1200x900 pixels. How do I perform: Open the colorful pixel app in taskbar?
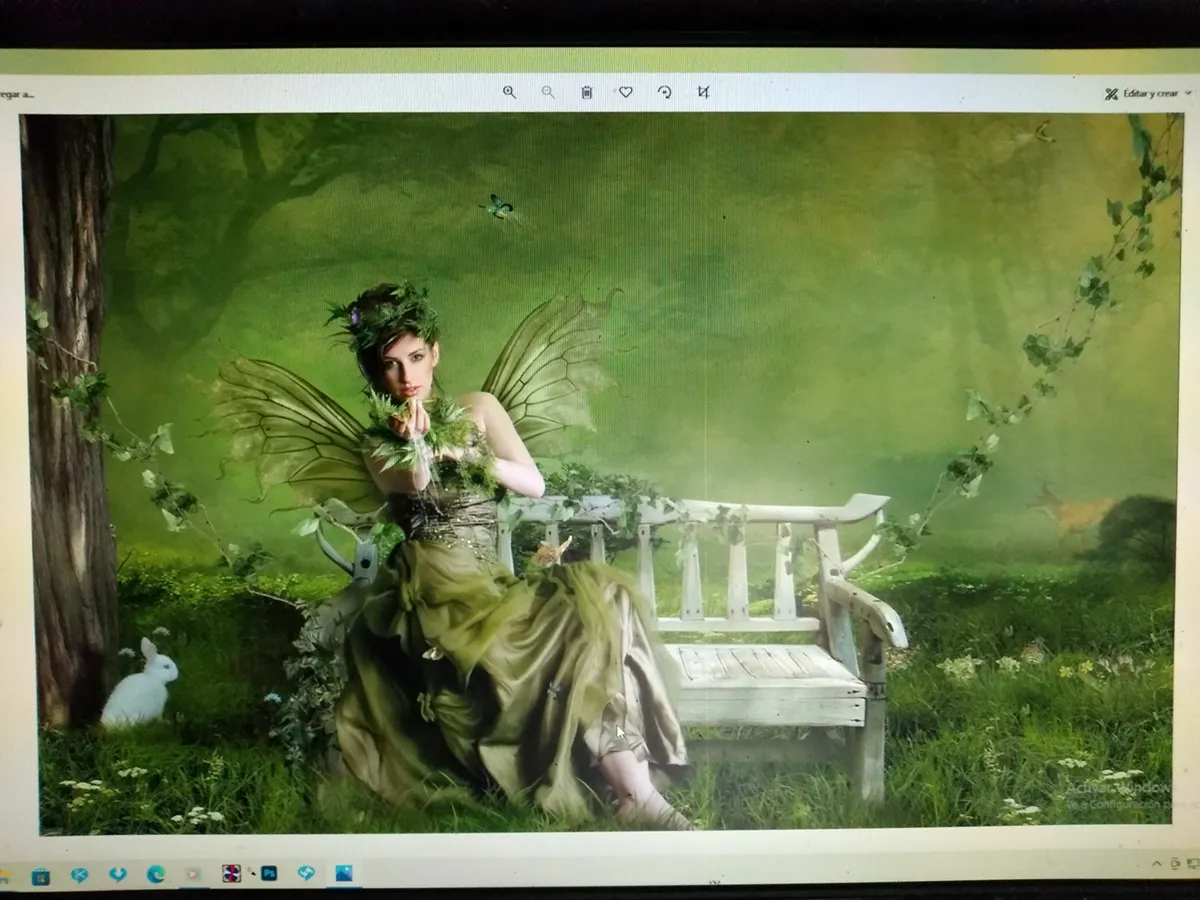(231, 873)
